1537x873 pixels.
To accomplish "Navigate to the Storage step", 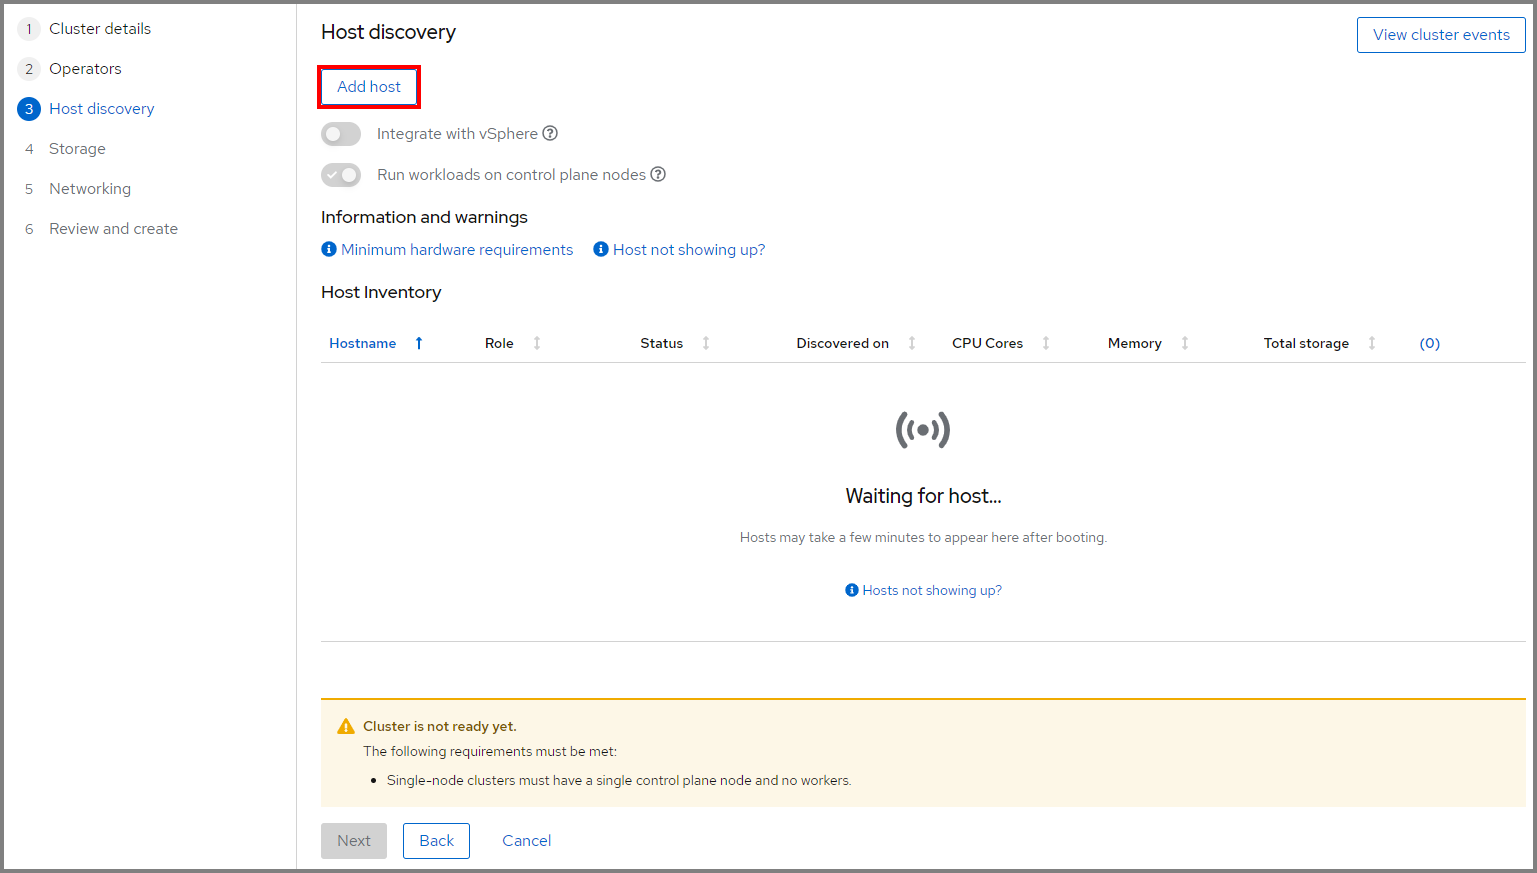I will coord(76,148).
